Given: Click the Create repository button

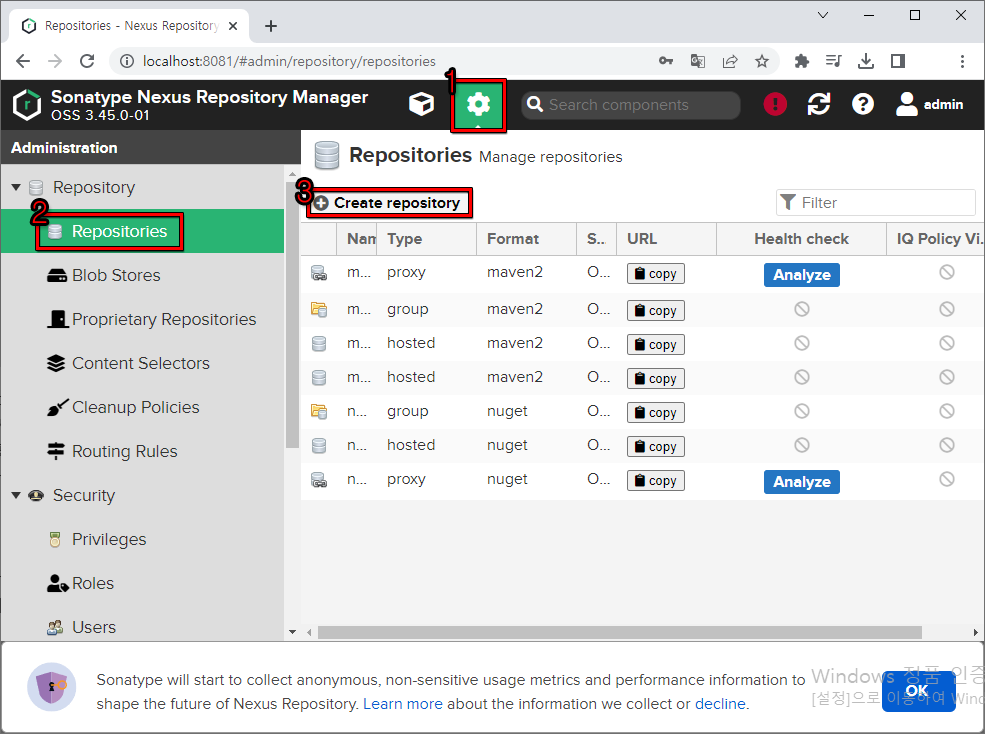Looking at the screenshot, I should click(x=389, y=203).
